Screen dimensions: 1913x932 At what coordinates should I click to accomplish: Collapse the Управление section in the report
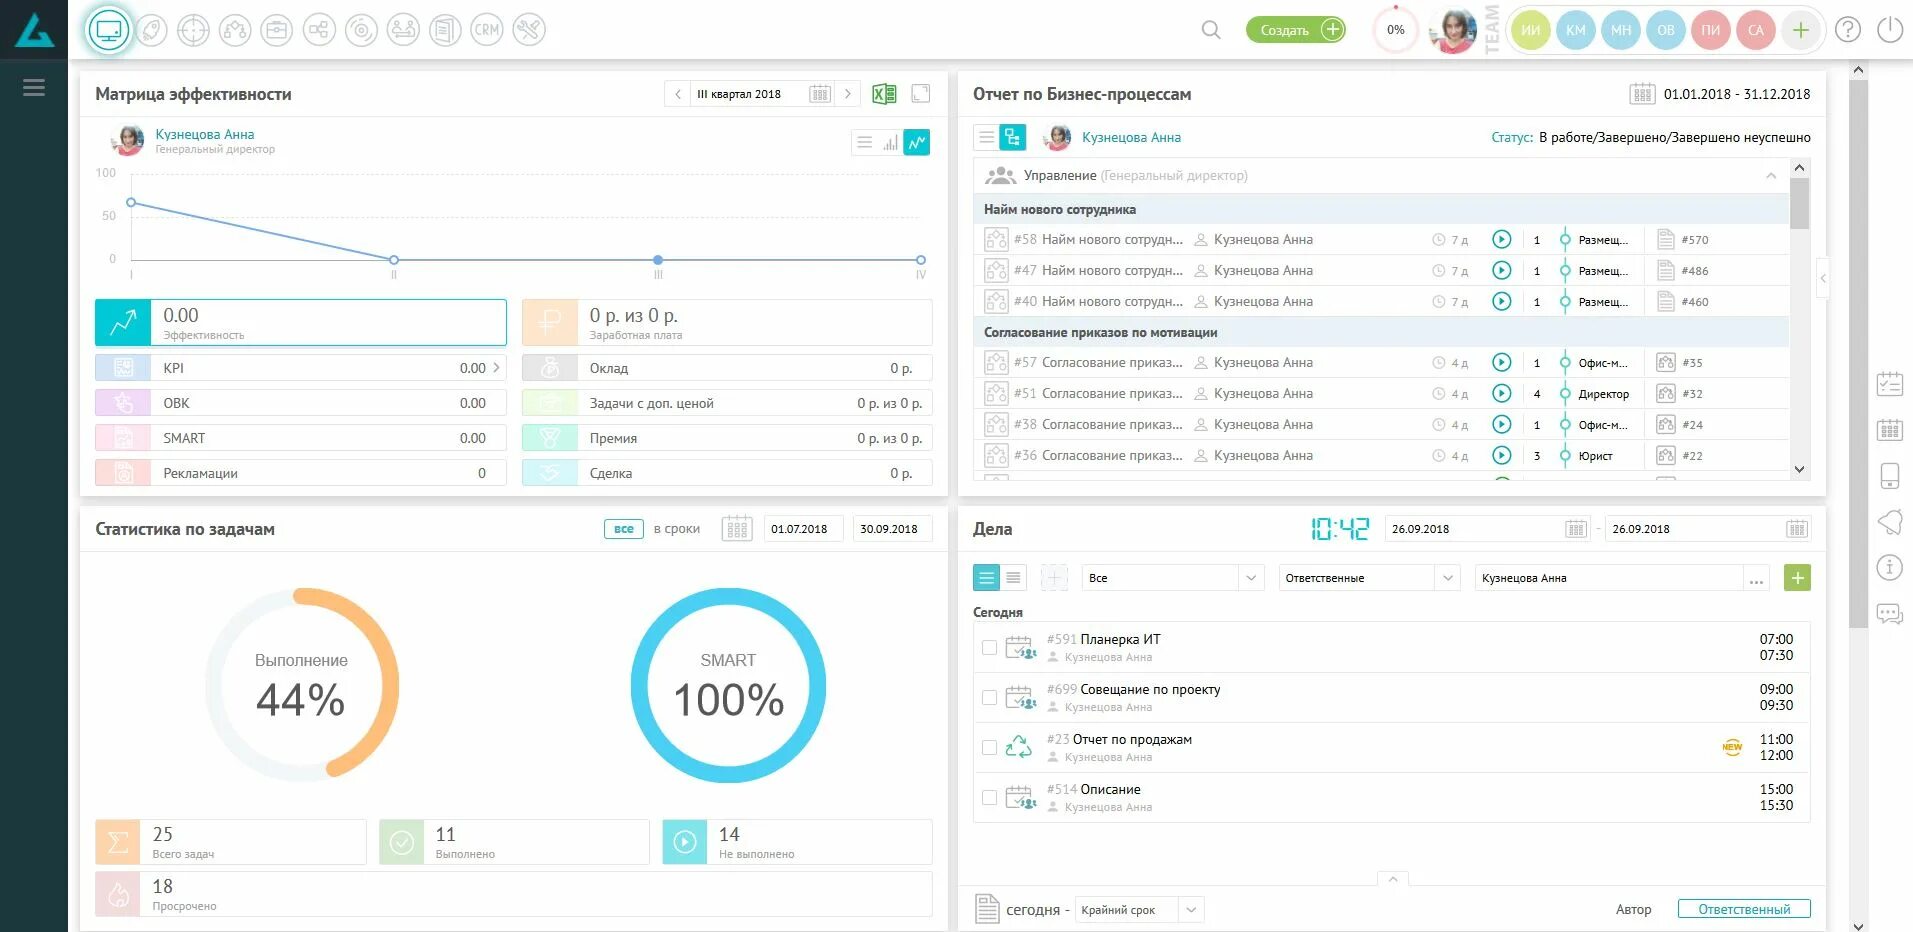pyautogui.click(x=1772, y=175)
